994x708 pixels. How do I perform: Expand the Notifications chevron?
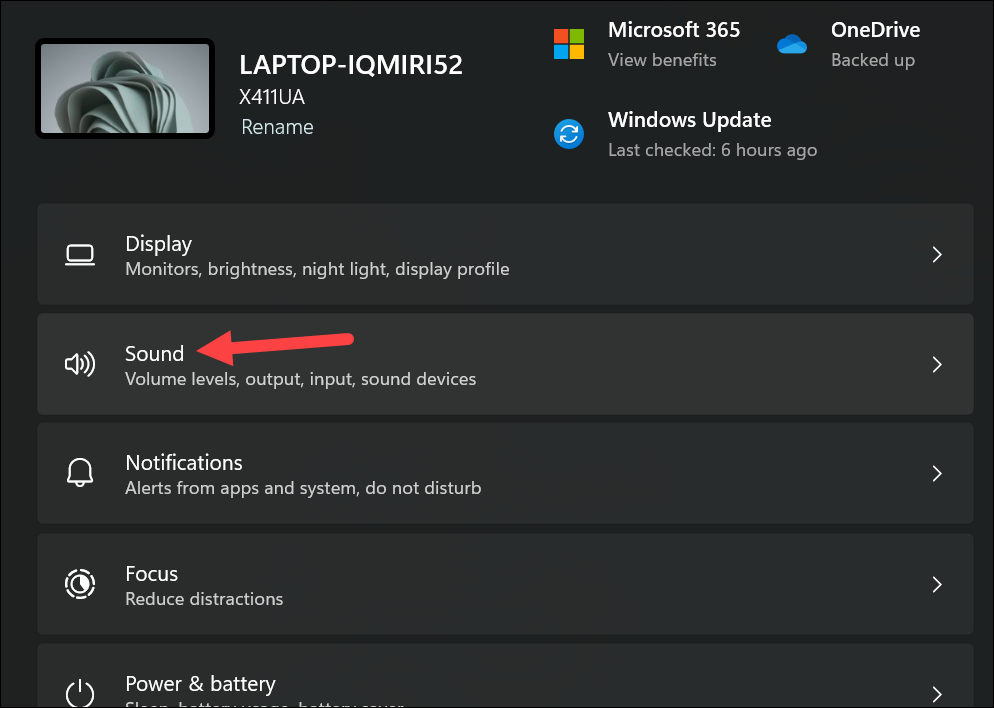(x=937, y=473)
